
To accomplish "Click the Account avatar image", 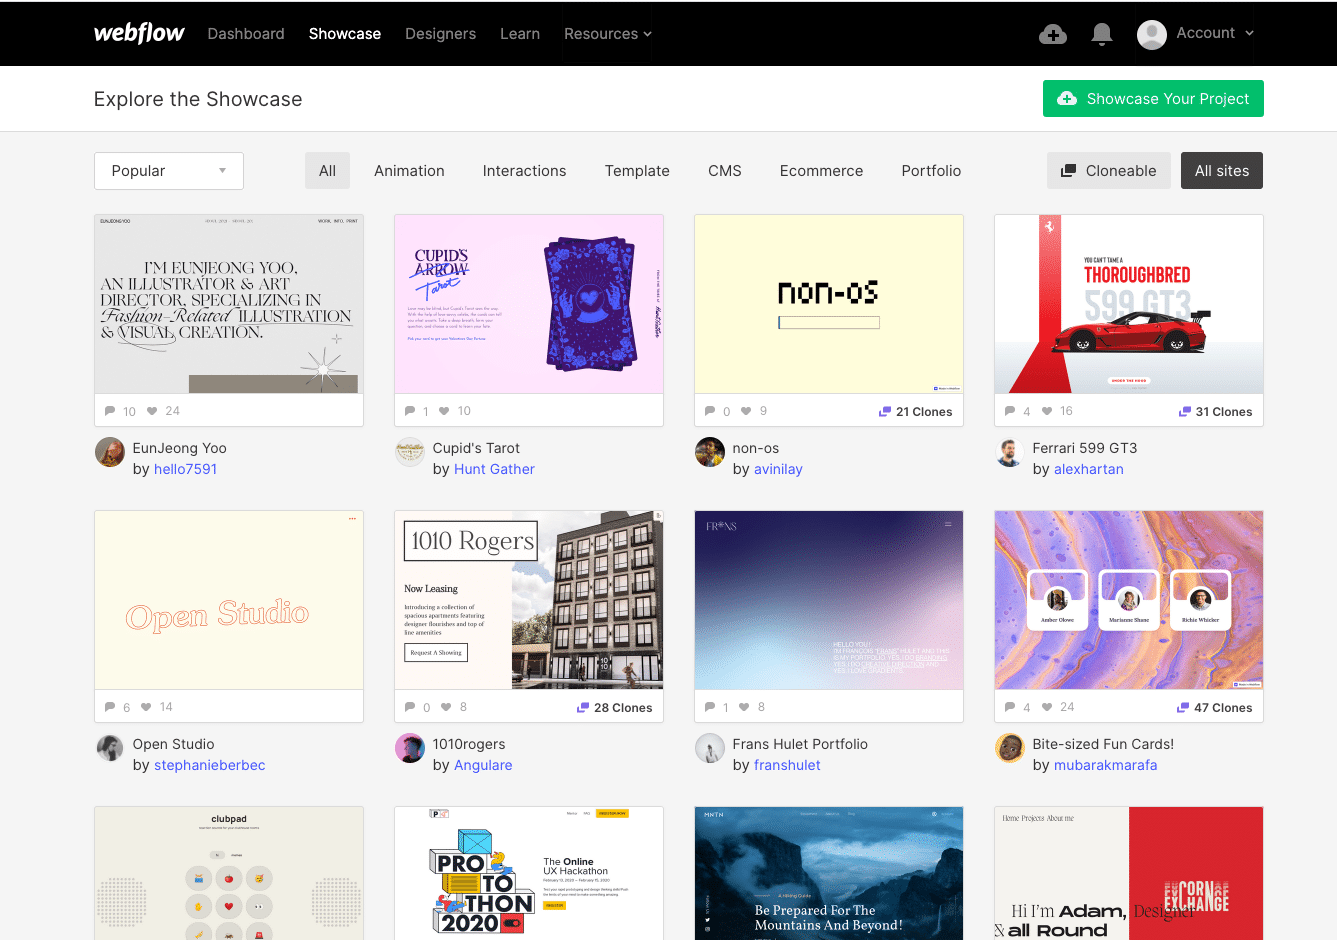I will click(1152, 34).
